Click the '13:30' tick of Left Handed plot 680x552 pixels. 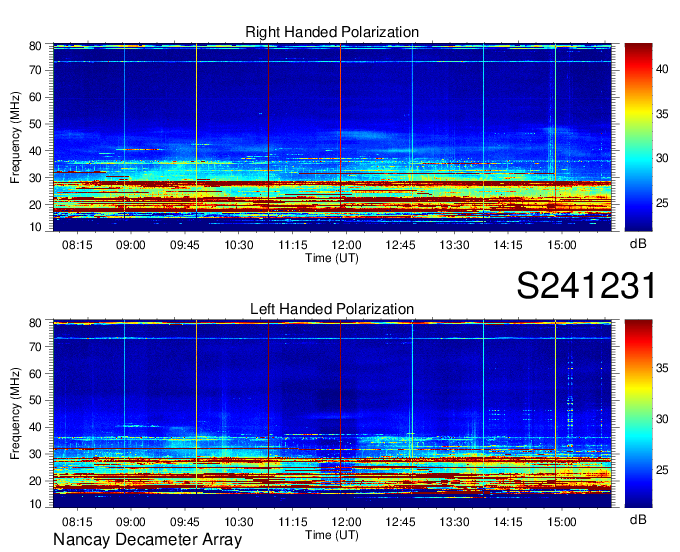pos(454,522)
